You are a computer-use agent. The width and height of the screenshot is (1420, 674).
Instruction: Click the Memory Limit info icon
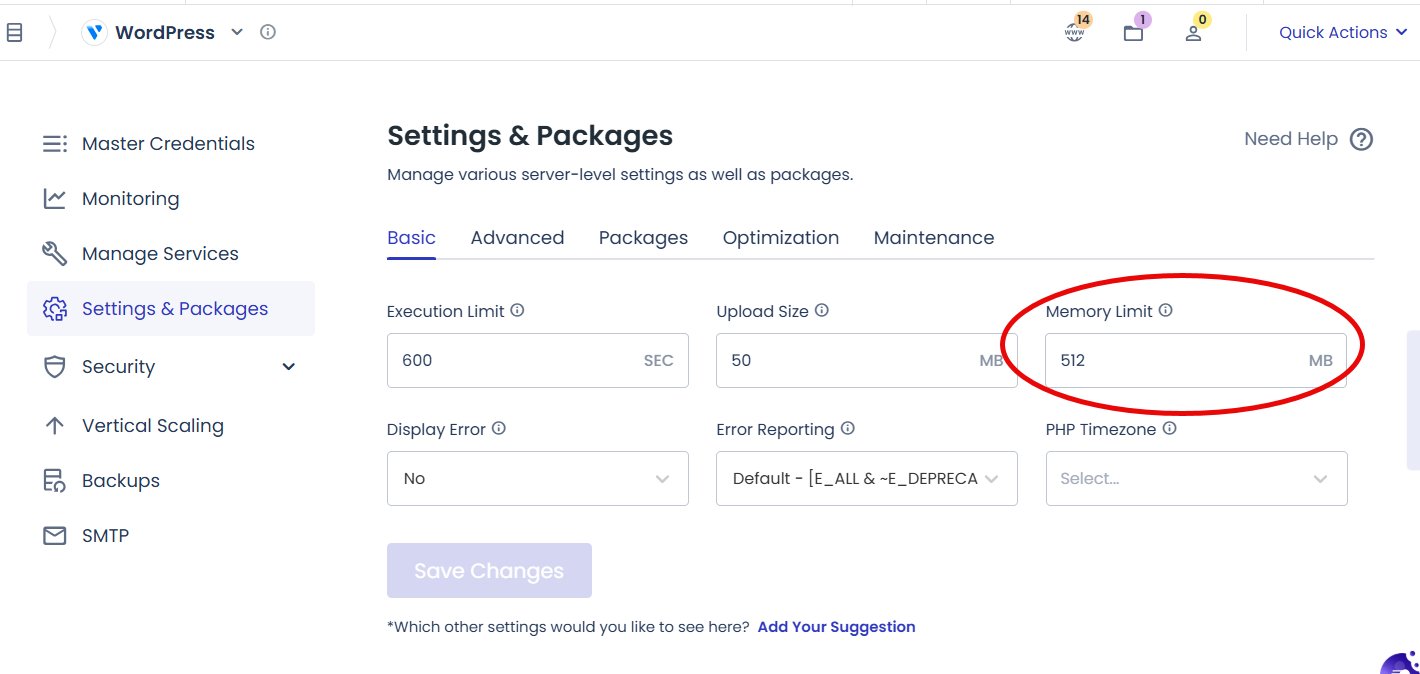click(1165, 311)
